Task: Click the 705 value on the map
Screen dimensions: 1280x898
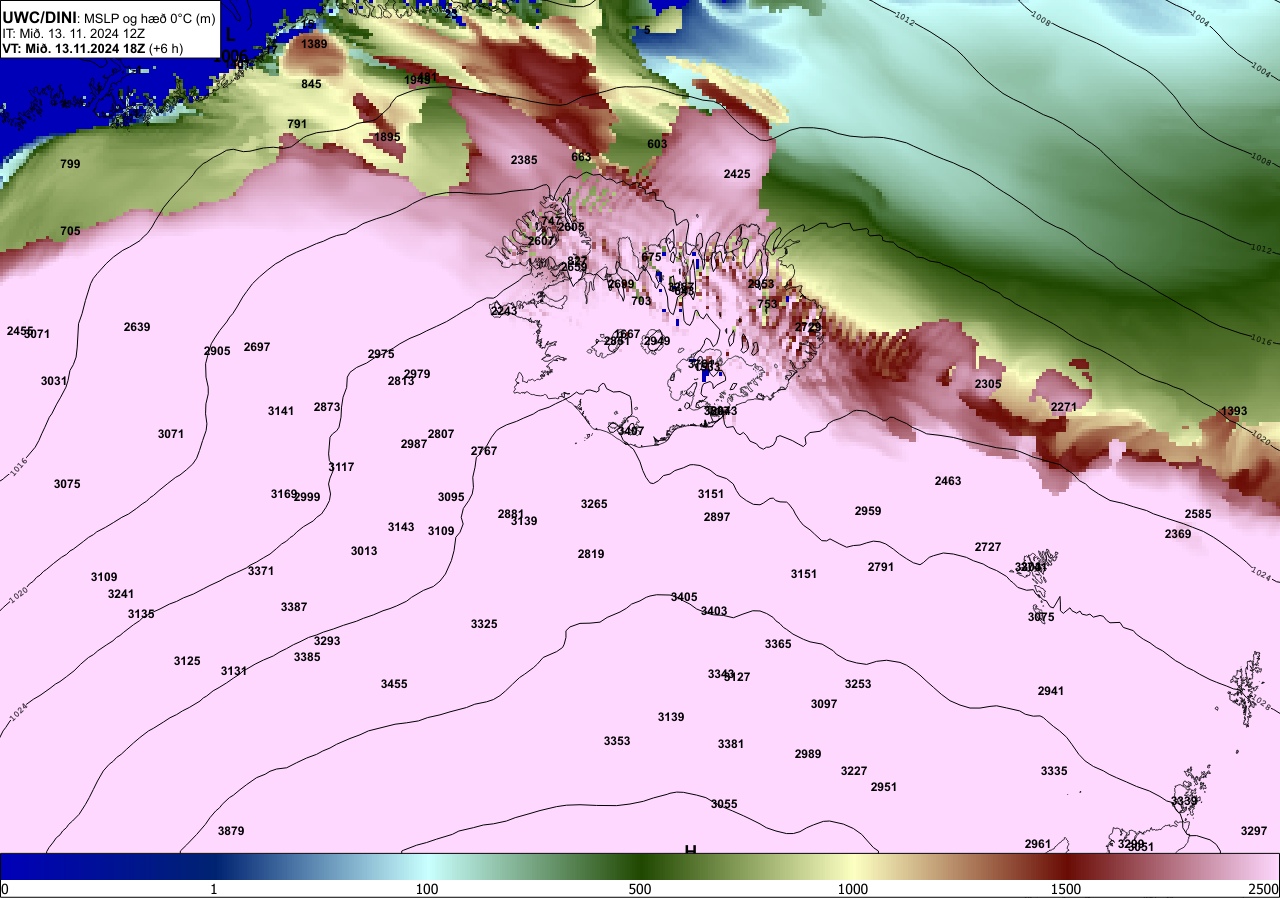Action: (70, 231)
